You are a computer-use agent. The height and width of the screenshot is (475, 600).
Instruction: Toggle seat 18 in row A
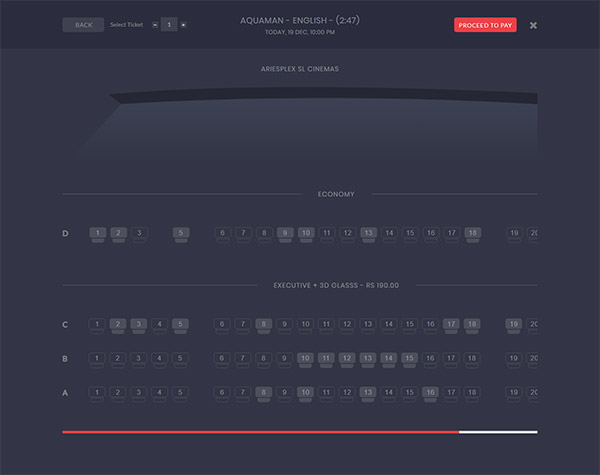click(472, 394)
